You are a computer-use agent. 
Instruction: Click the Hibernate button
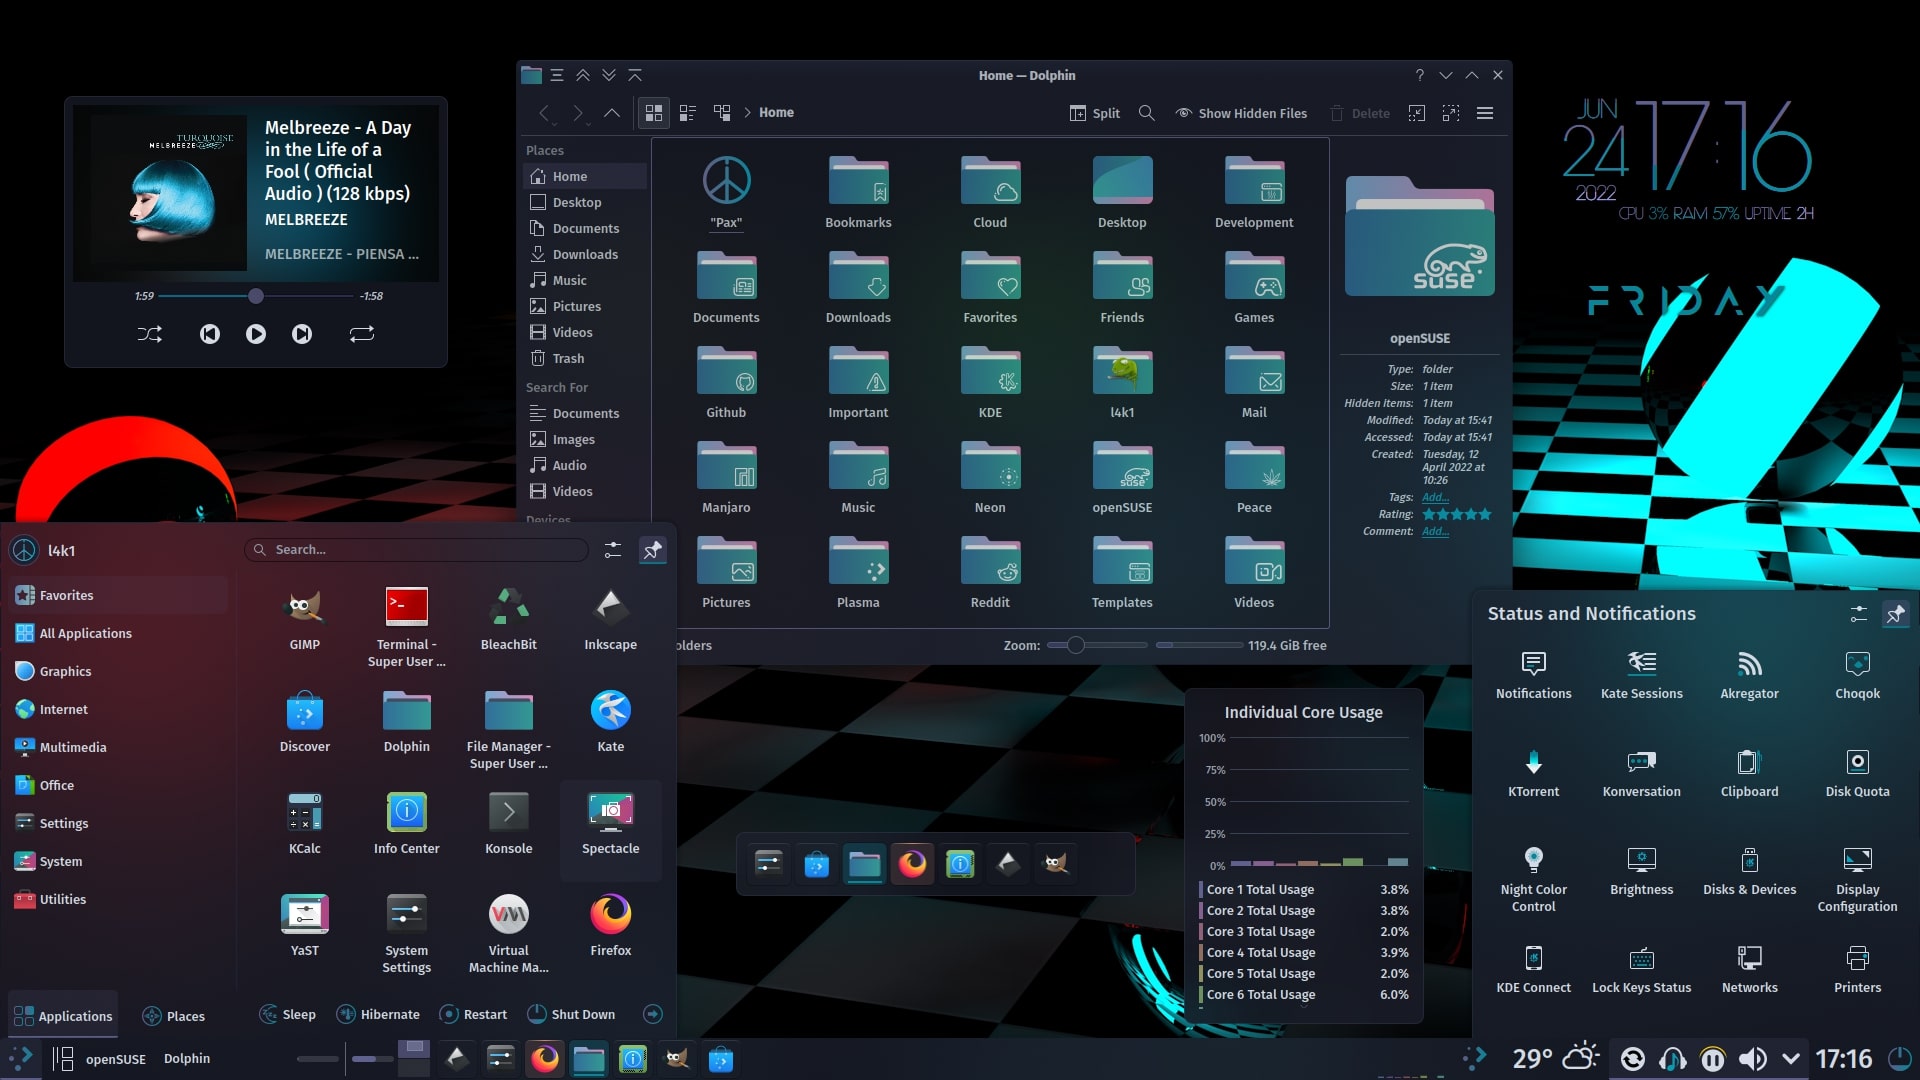coord(378,1014)
